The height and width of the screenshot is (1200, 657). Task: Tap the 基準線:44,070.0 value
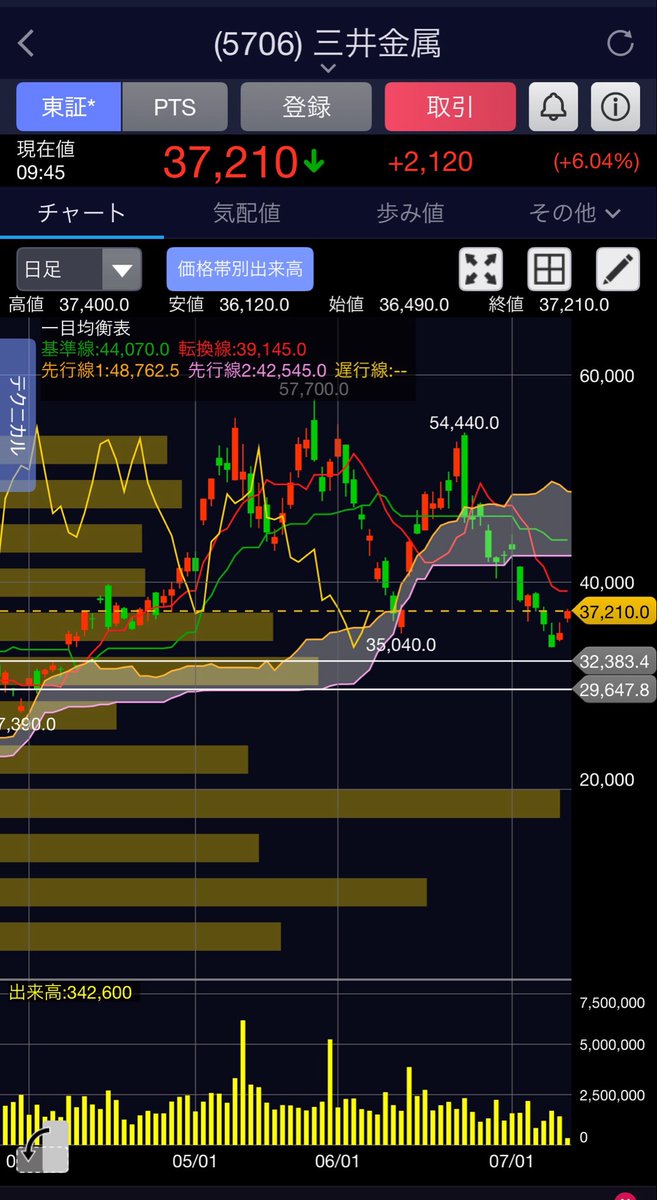[x=105, y=349]
